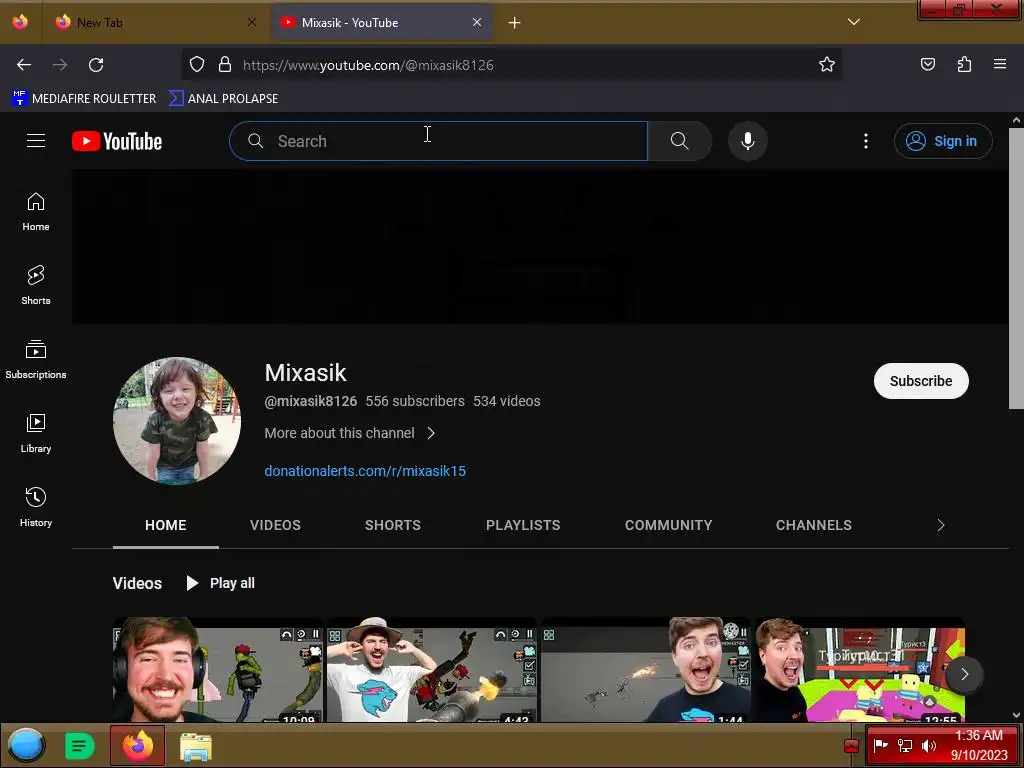Open MEDIAFIRE ROULETTER bookmark
The height and width of the screenshot is (768, 1024).
pyautogui.click(x=84, y=99)
